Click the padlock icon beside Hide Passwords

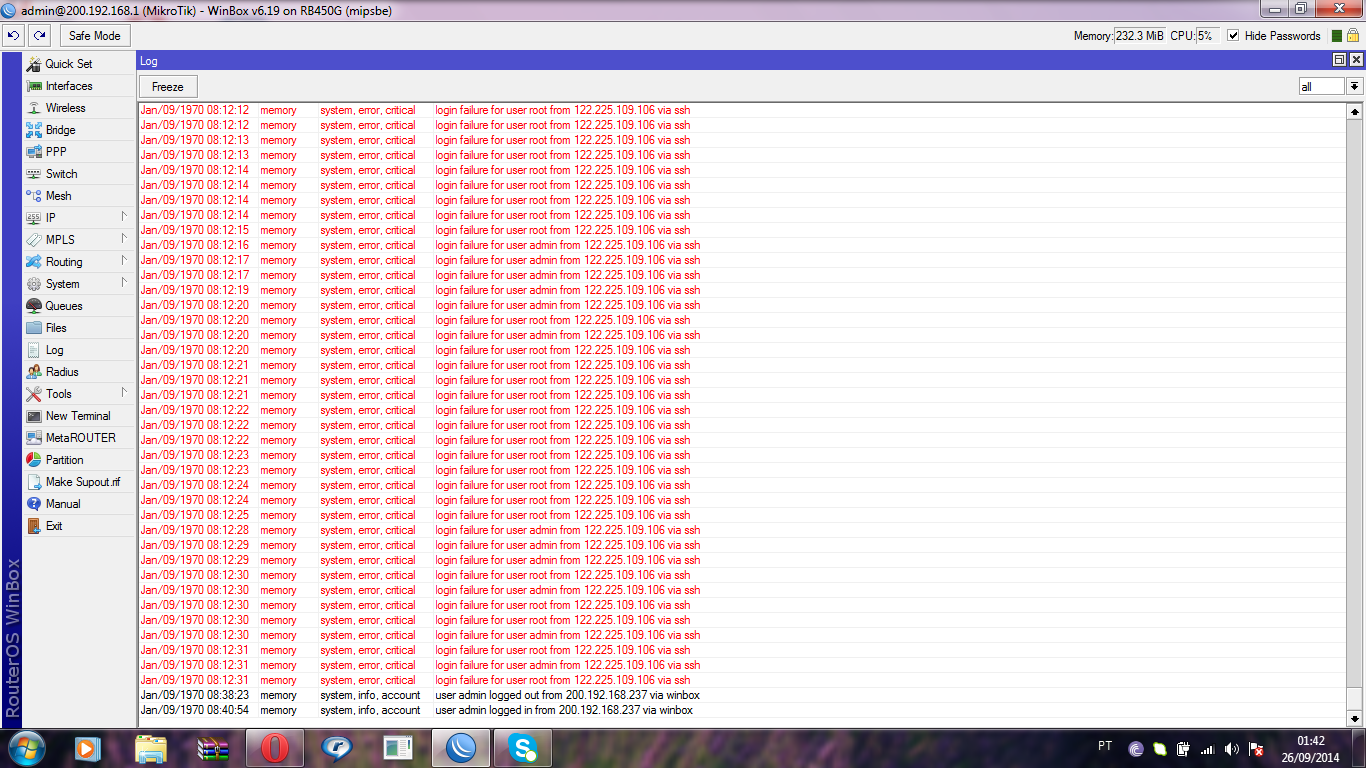click(1352, 35)
